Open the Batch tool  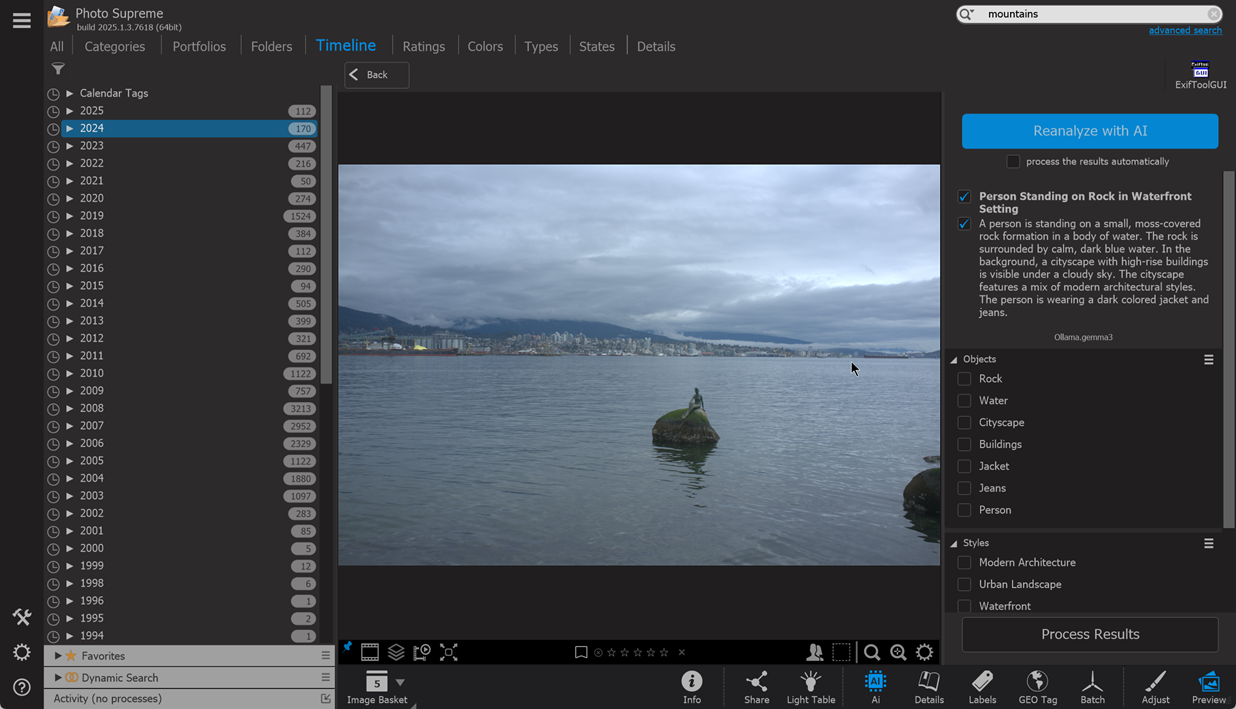pos(1092,687)
